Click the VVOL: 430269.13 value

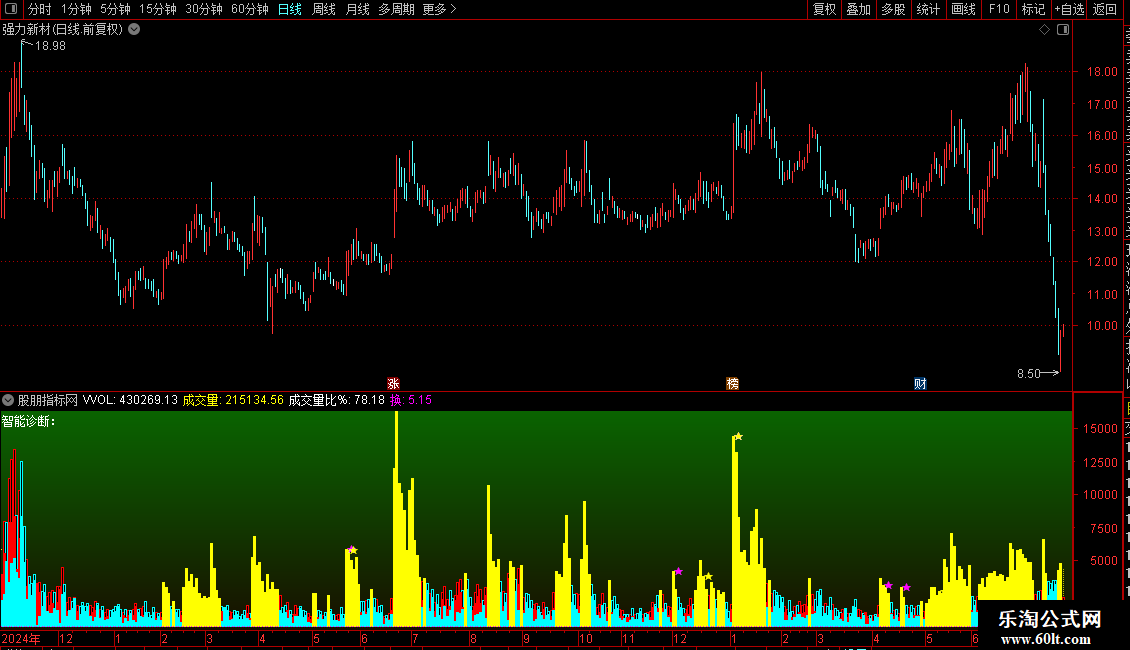[x=130, y=400]
